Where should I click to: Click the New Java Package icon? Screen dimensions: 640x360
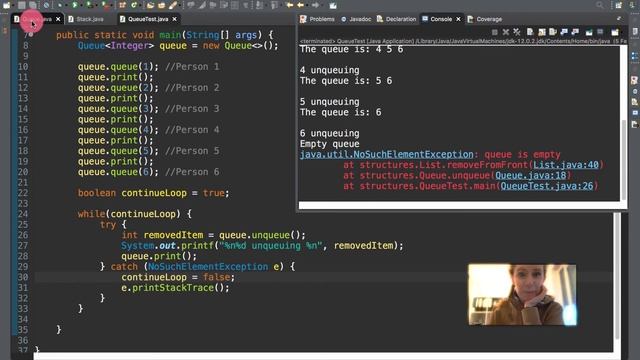pos(122,5)
